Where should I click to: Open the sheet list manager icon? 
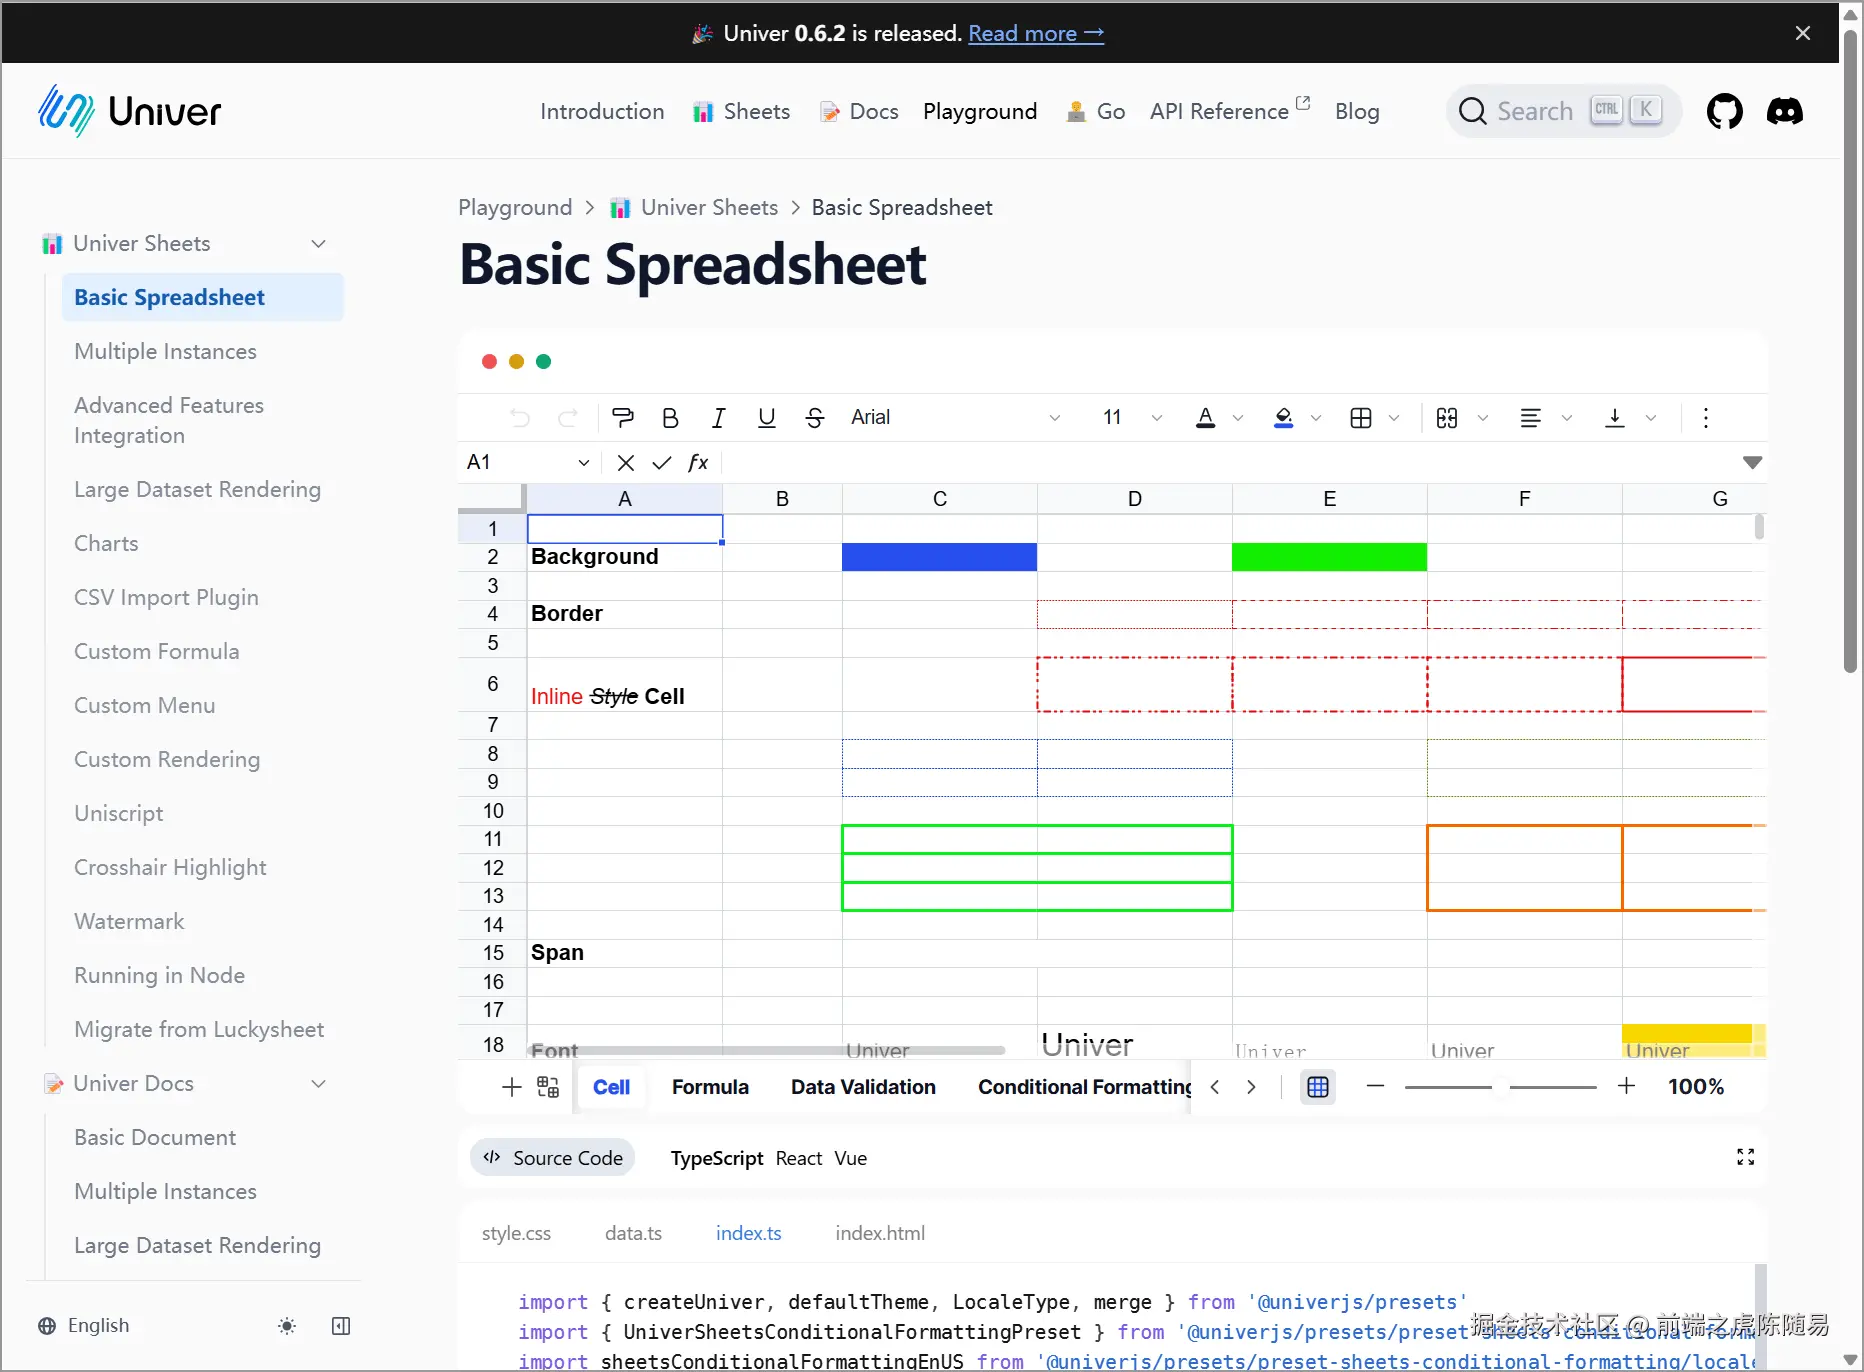[x=548, y=1087]
